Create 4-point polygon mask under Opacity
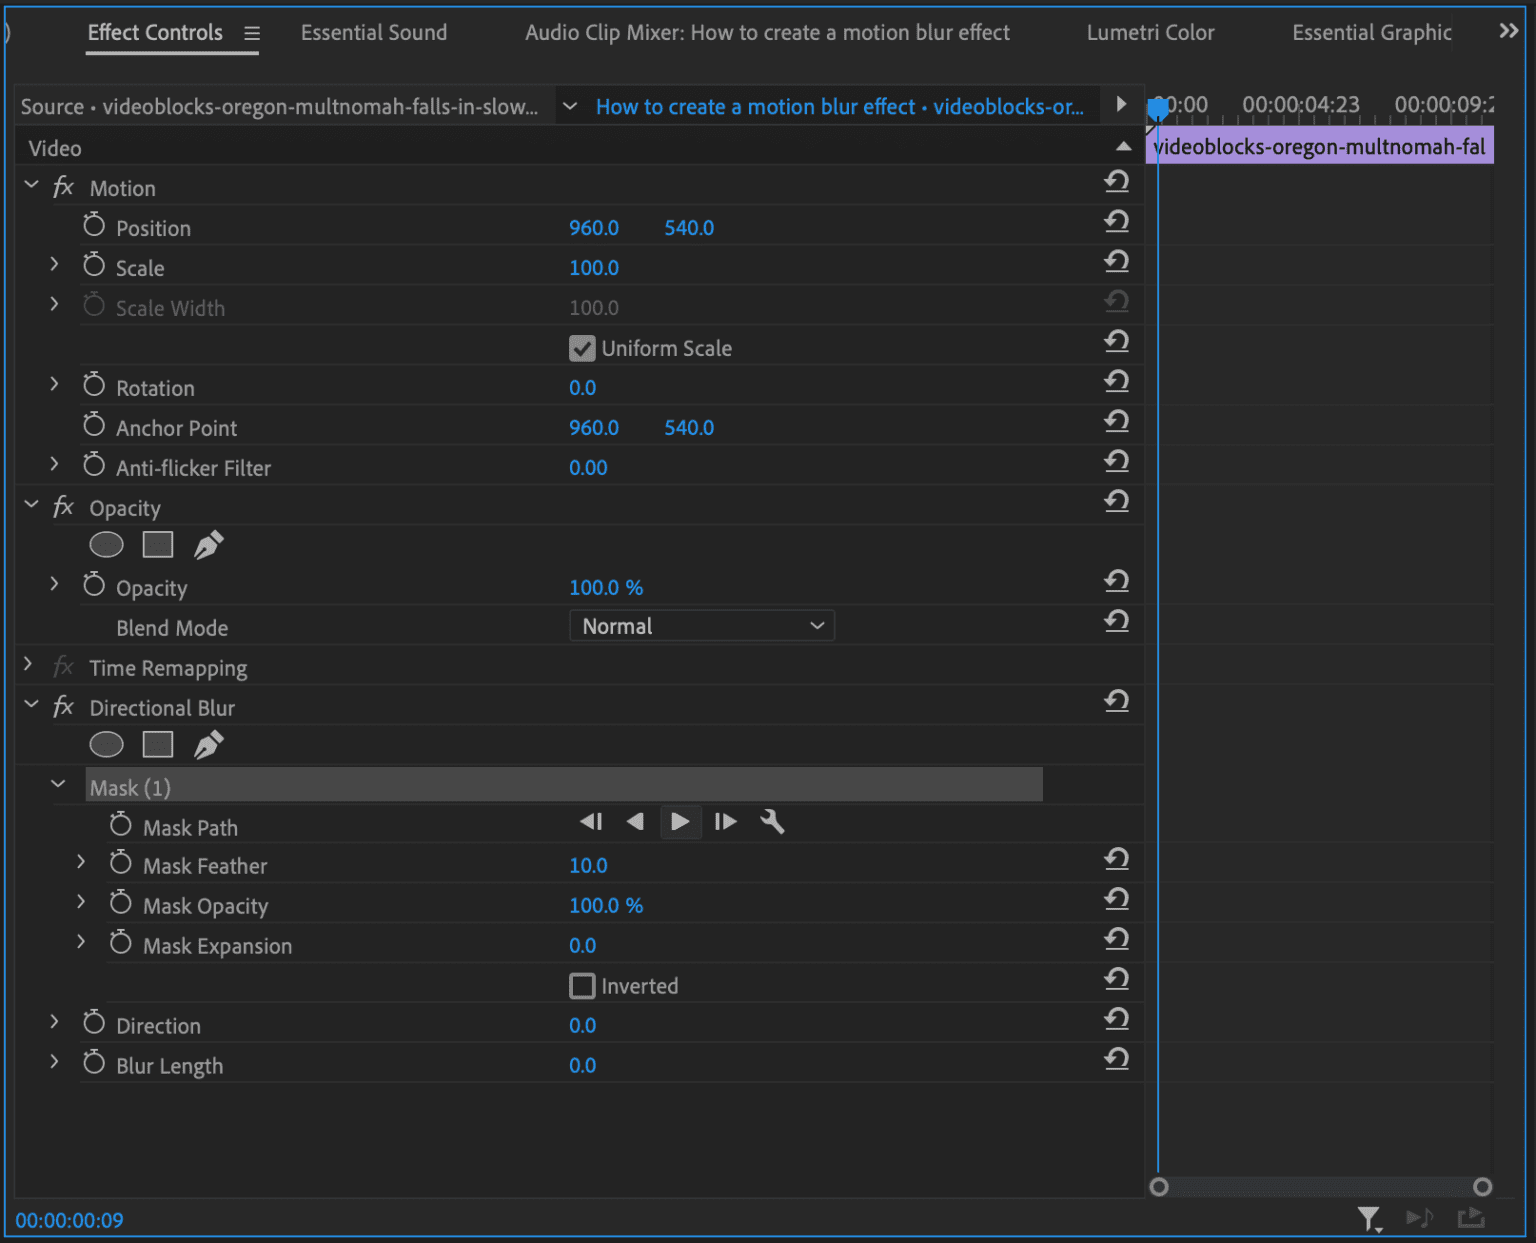Viewport: 1536px width, 1243px height. coord(158,545)
